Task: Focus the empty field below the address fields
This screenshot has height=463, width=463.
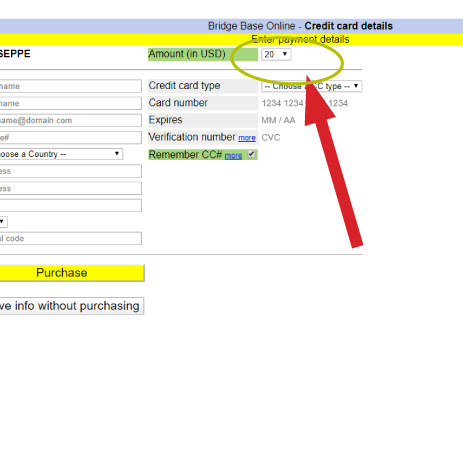Action: 71,205
